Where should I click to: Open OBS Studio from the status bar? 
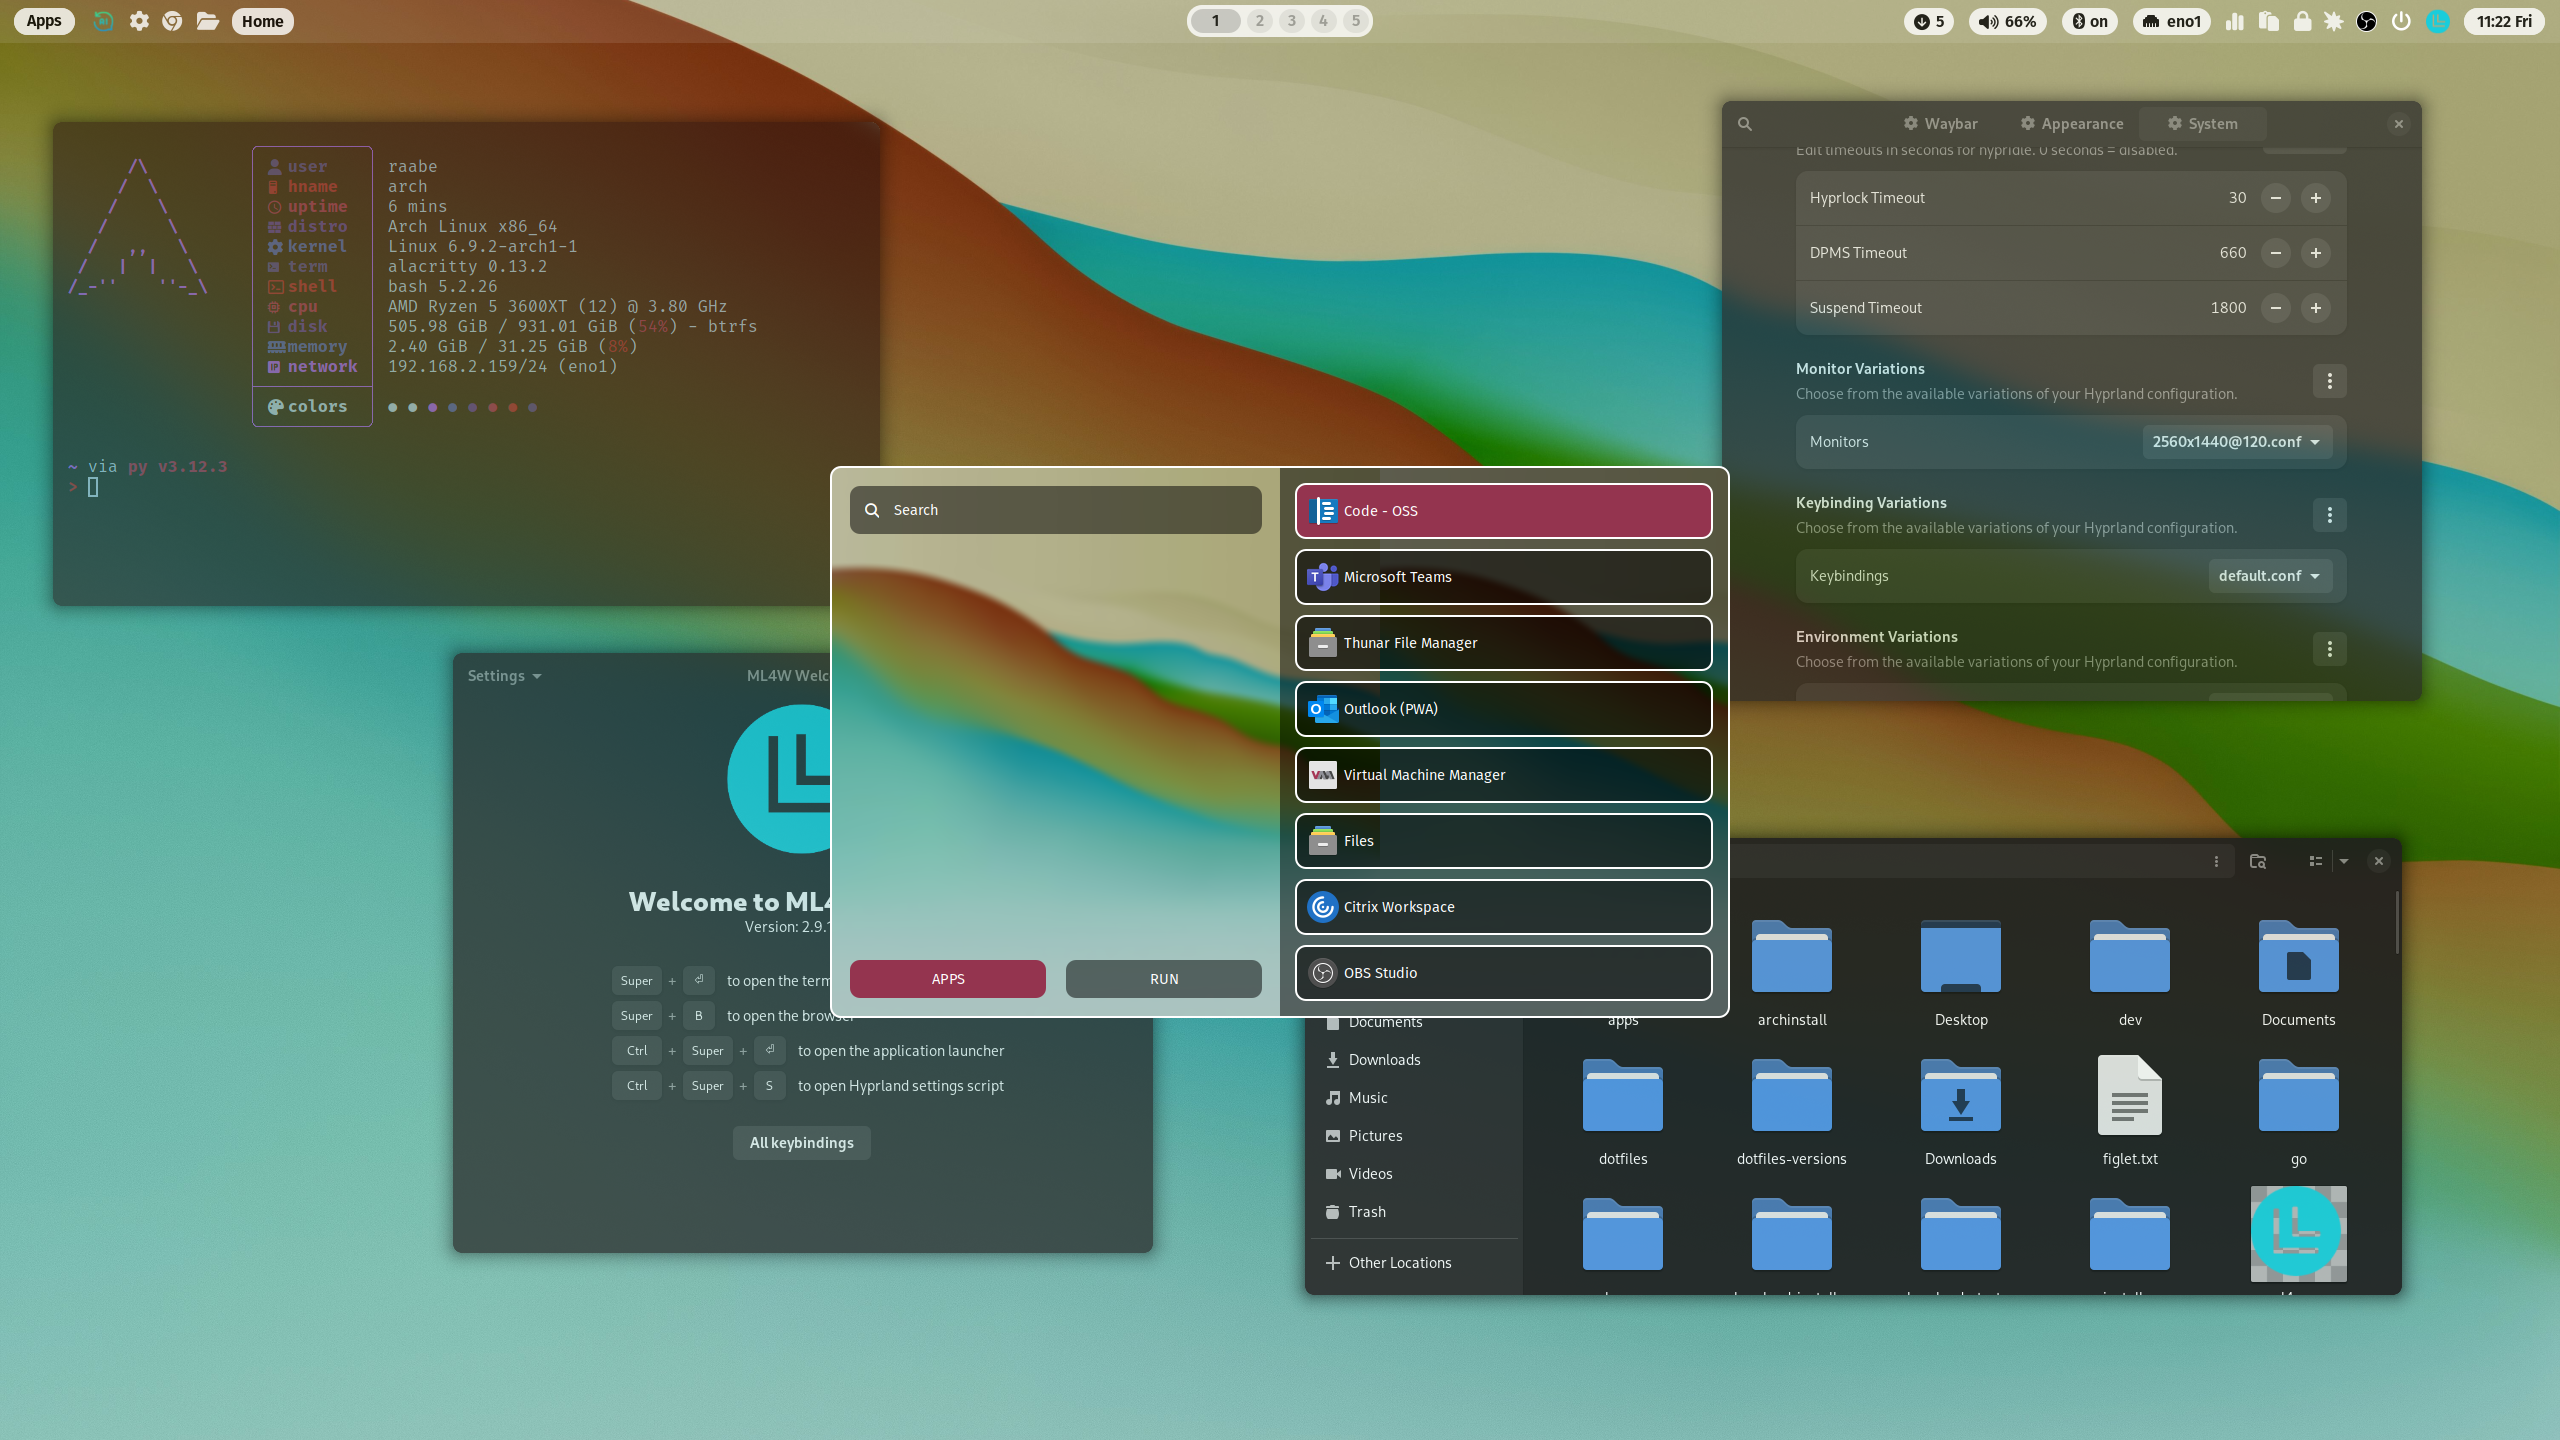click(2366, 21)
